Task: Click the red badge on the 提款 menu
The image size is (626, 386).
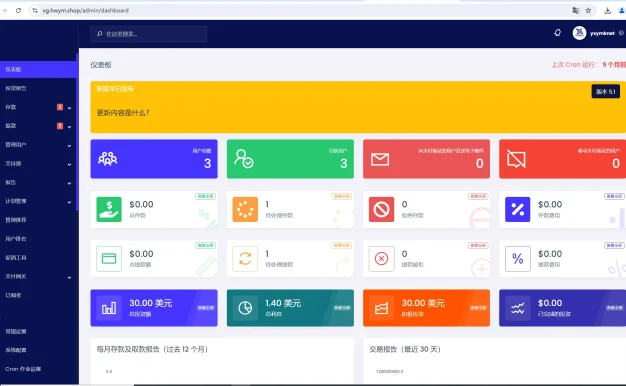Action: pos(60,126)
